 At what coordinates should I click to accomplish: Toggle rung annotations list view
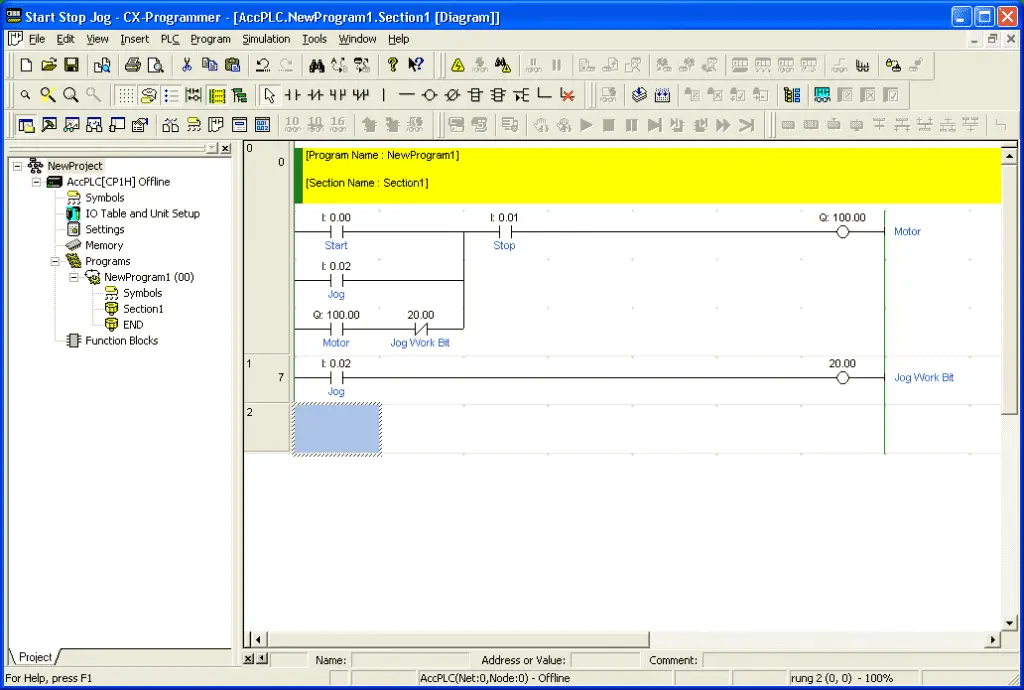click(171, 95)
